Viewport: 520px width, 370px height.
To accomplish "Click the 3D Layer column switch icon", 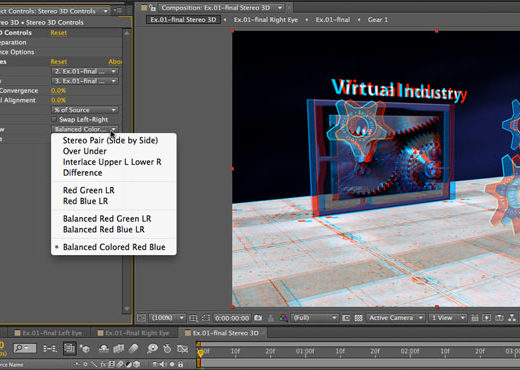I will [x=137, y=364].
